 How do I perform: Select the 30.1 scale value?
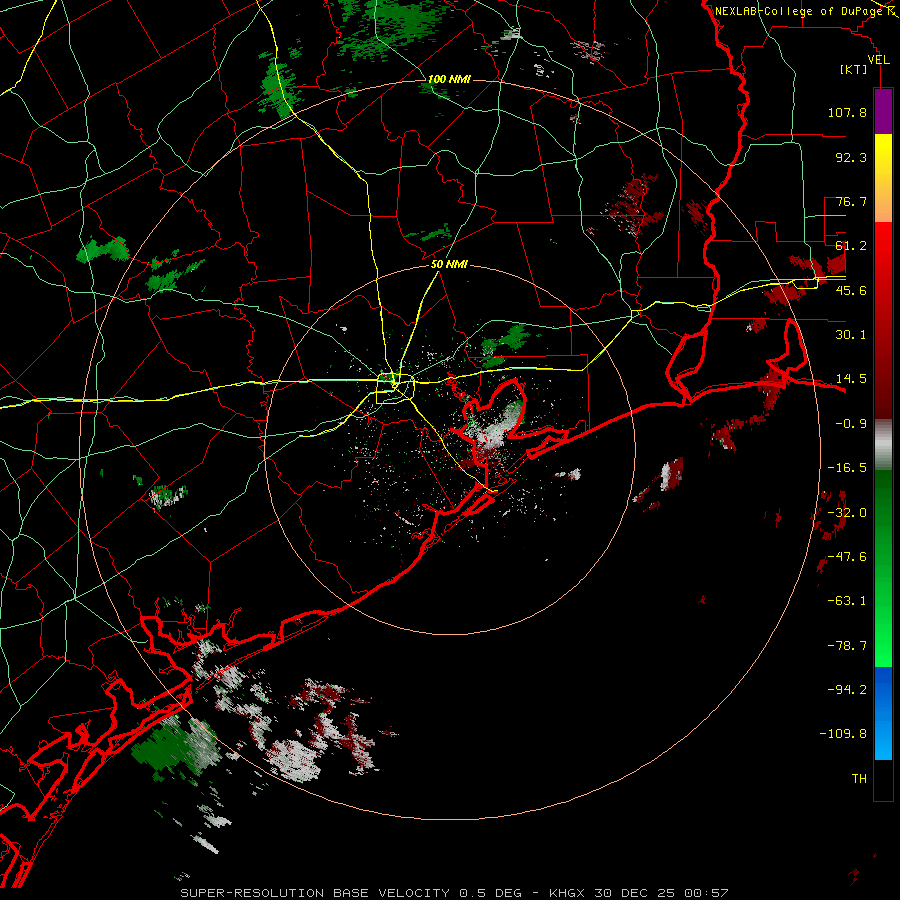click(851, 335)
